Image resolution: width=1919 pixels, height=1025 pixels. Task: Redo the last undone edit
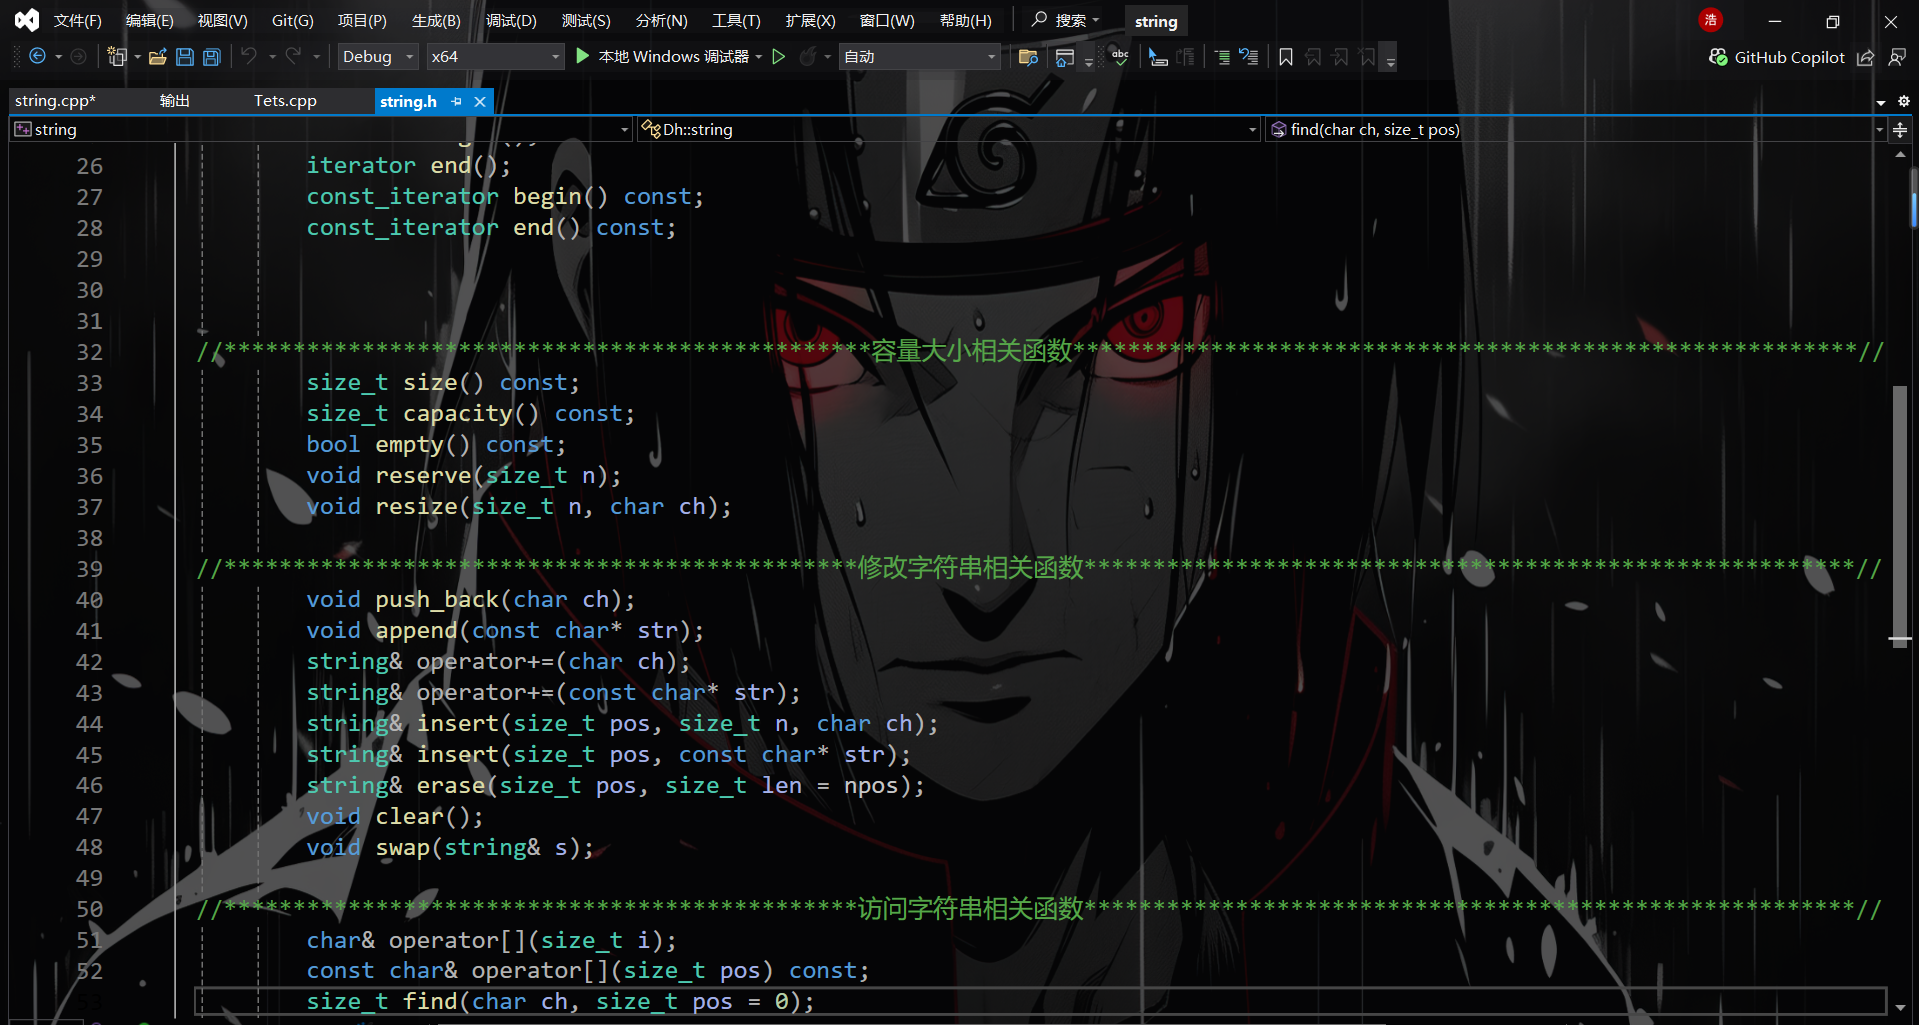[x=293, y=57]
